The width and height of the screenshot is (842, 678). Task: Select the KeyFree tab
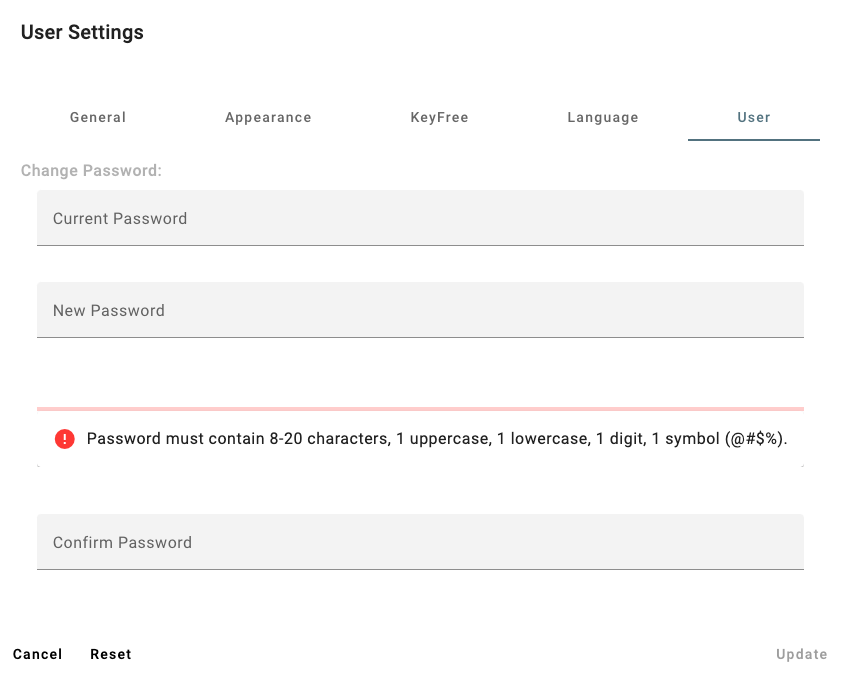point(439,117)
